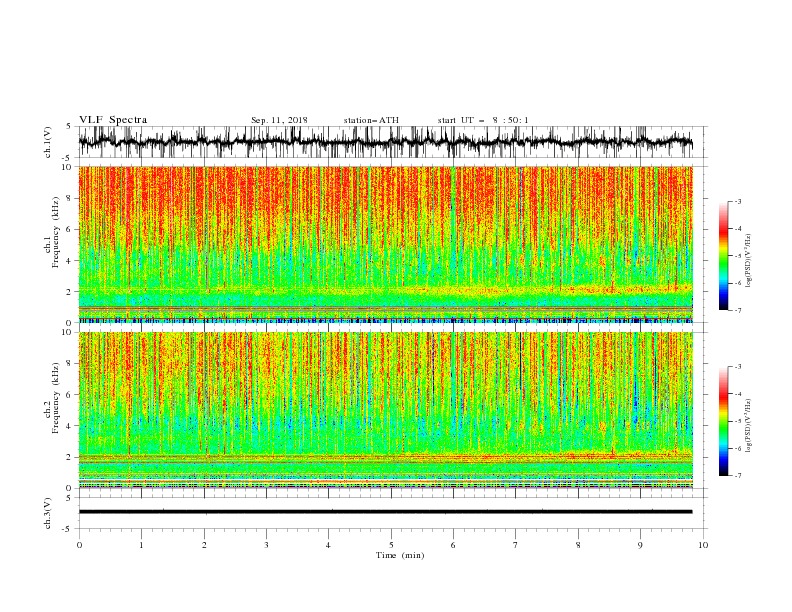Image resolution: width=792 pixels, height=612 pixels.
Task: Click the 'start UT = 8 :50: 1' label
Action: 483,120
